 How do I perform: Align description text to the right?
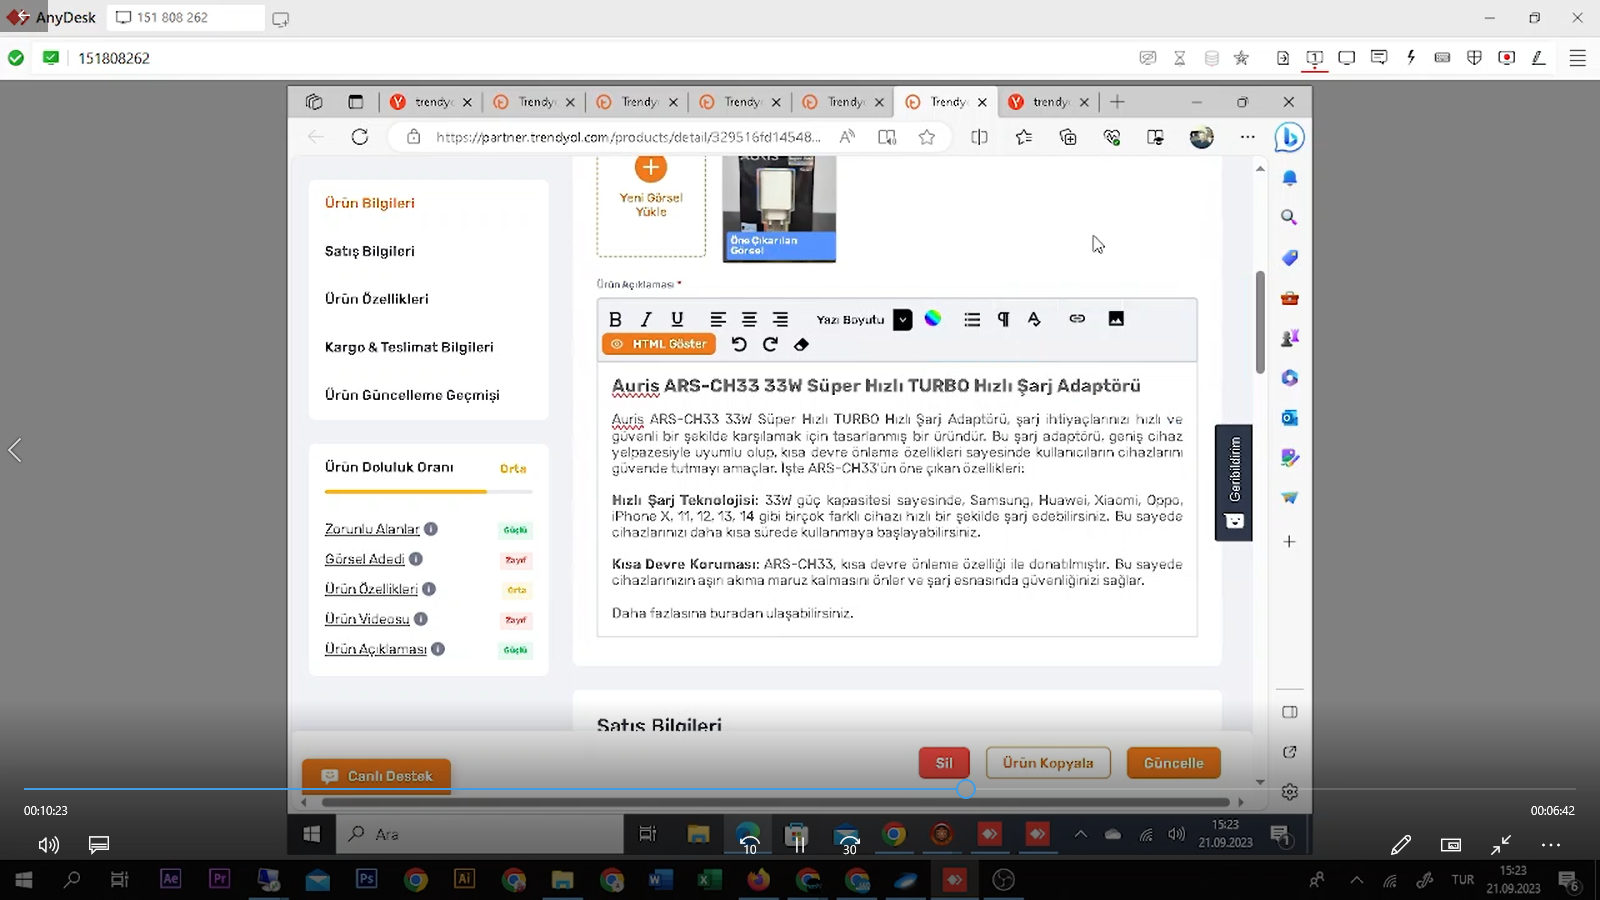point(780,319)
